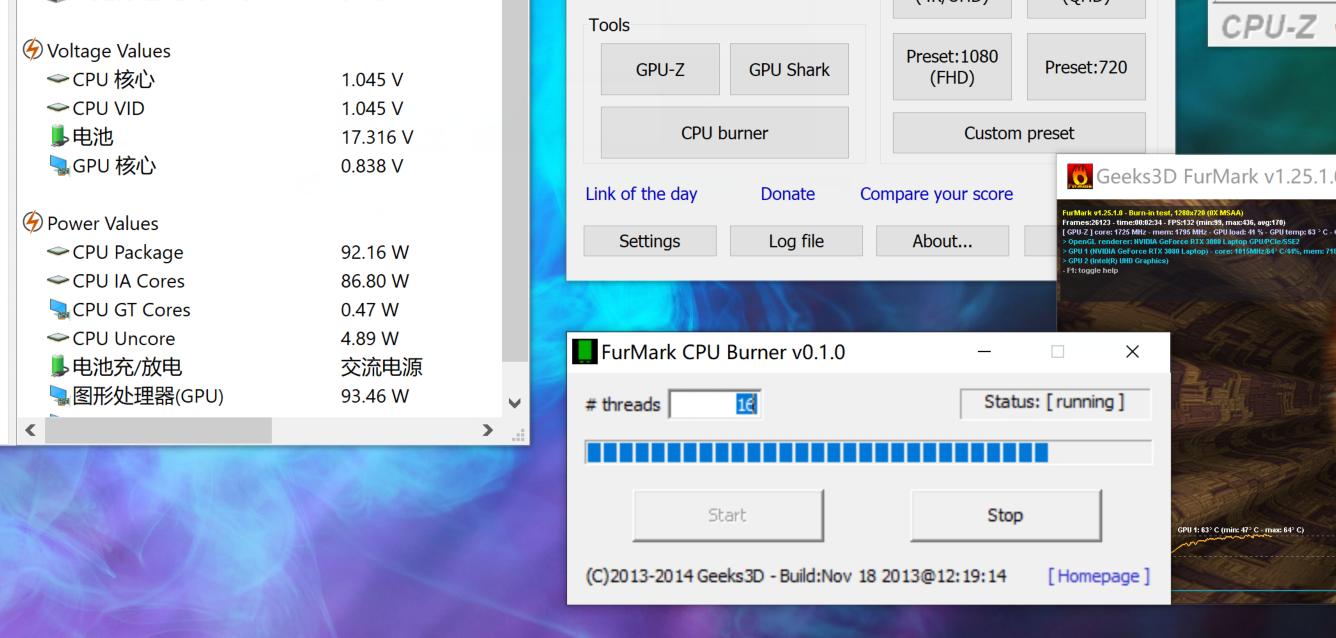
Task: Click the Power Values lightning bolt icon
Action: (x=33, y=223)
